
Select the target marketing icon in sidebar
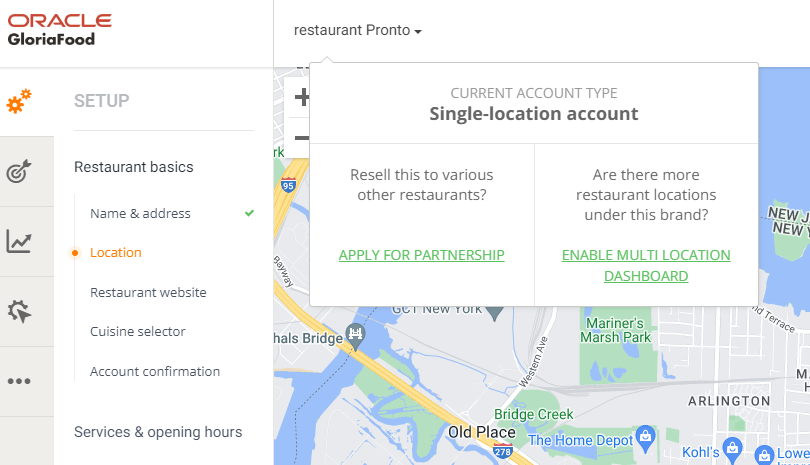tap(19, 171)
